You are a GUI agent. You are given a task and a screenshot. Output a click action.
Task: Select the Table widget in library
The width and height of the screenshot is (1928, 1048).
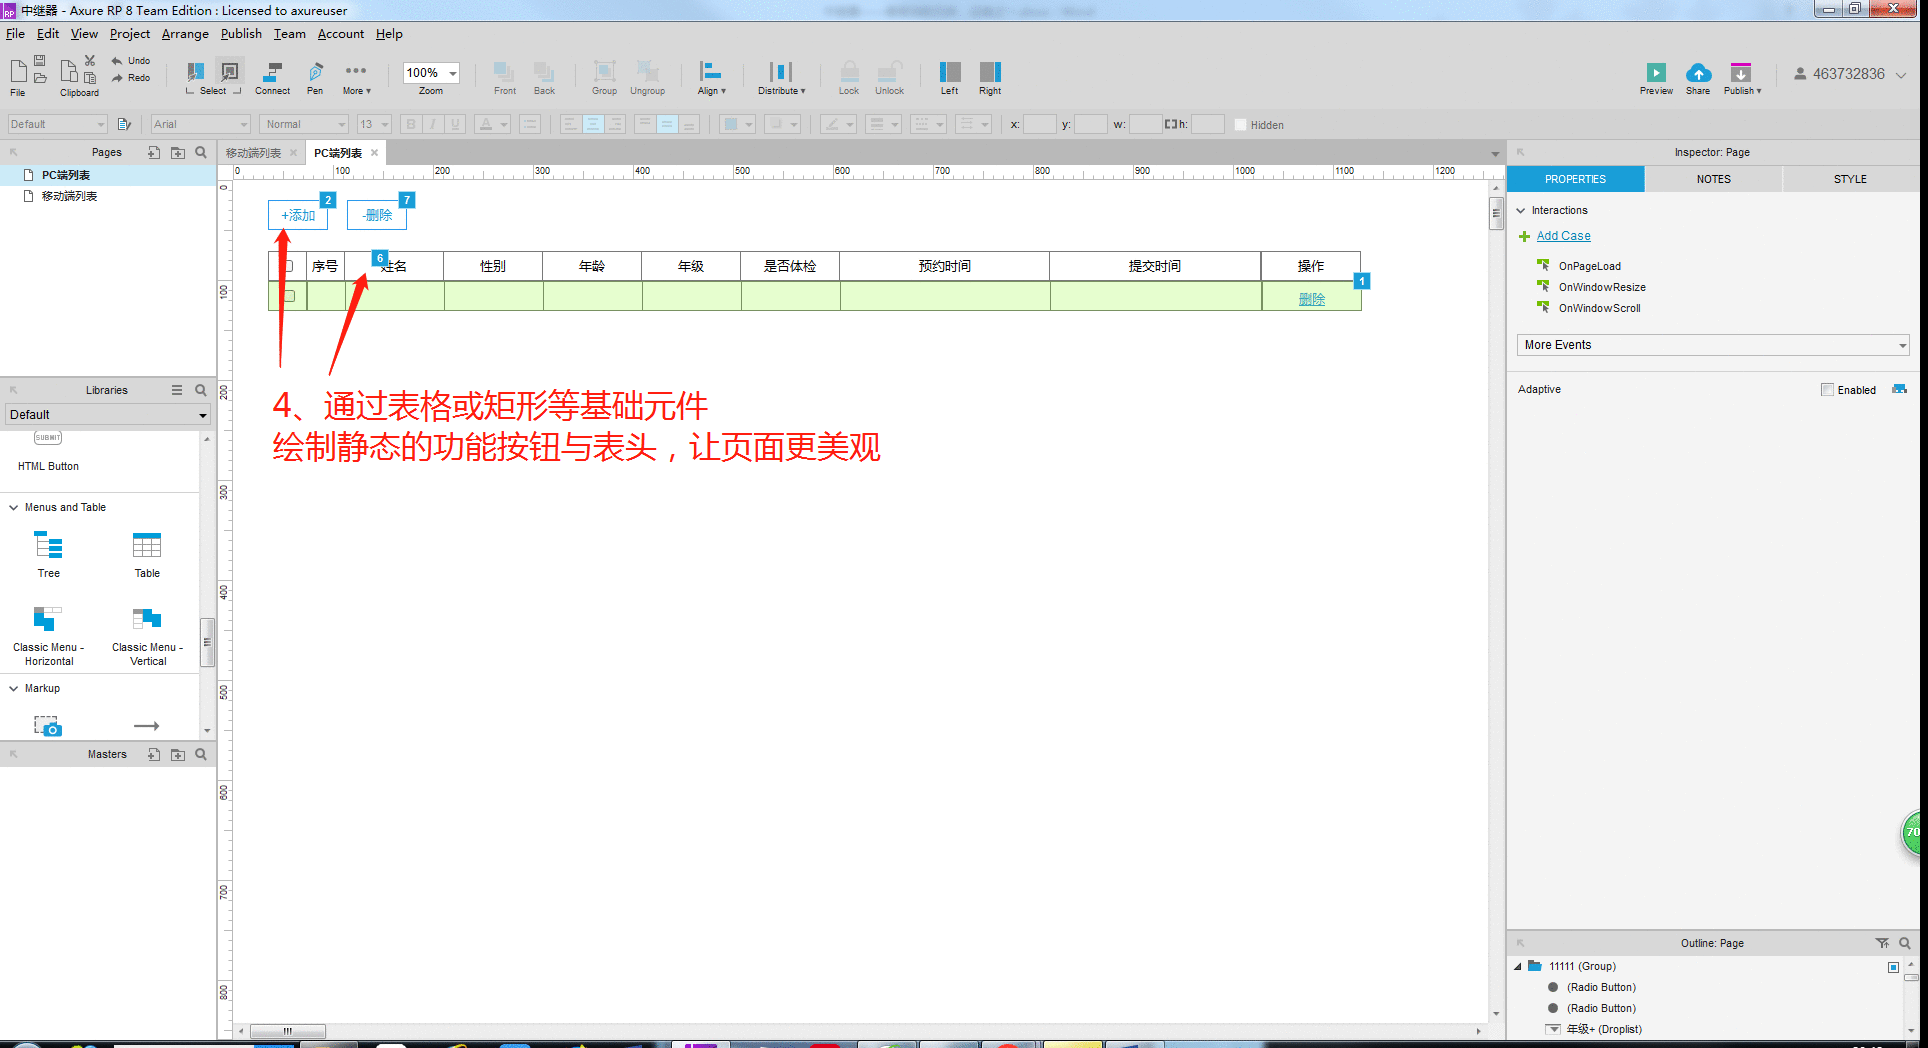147,554
